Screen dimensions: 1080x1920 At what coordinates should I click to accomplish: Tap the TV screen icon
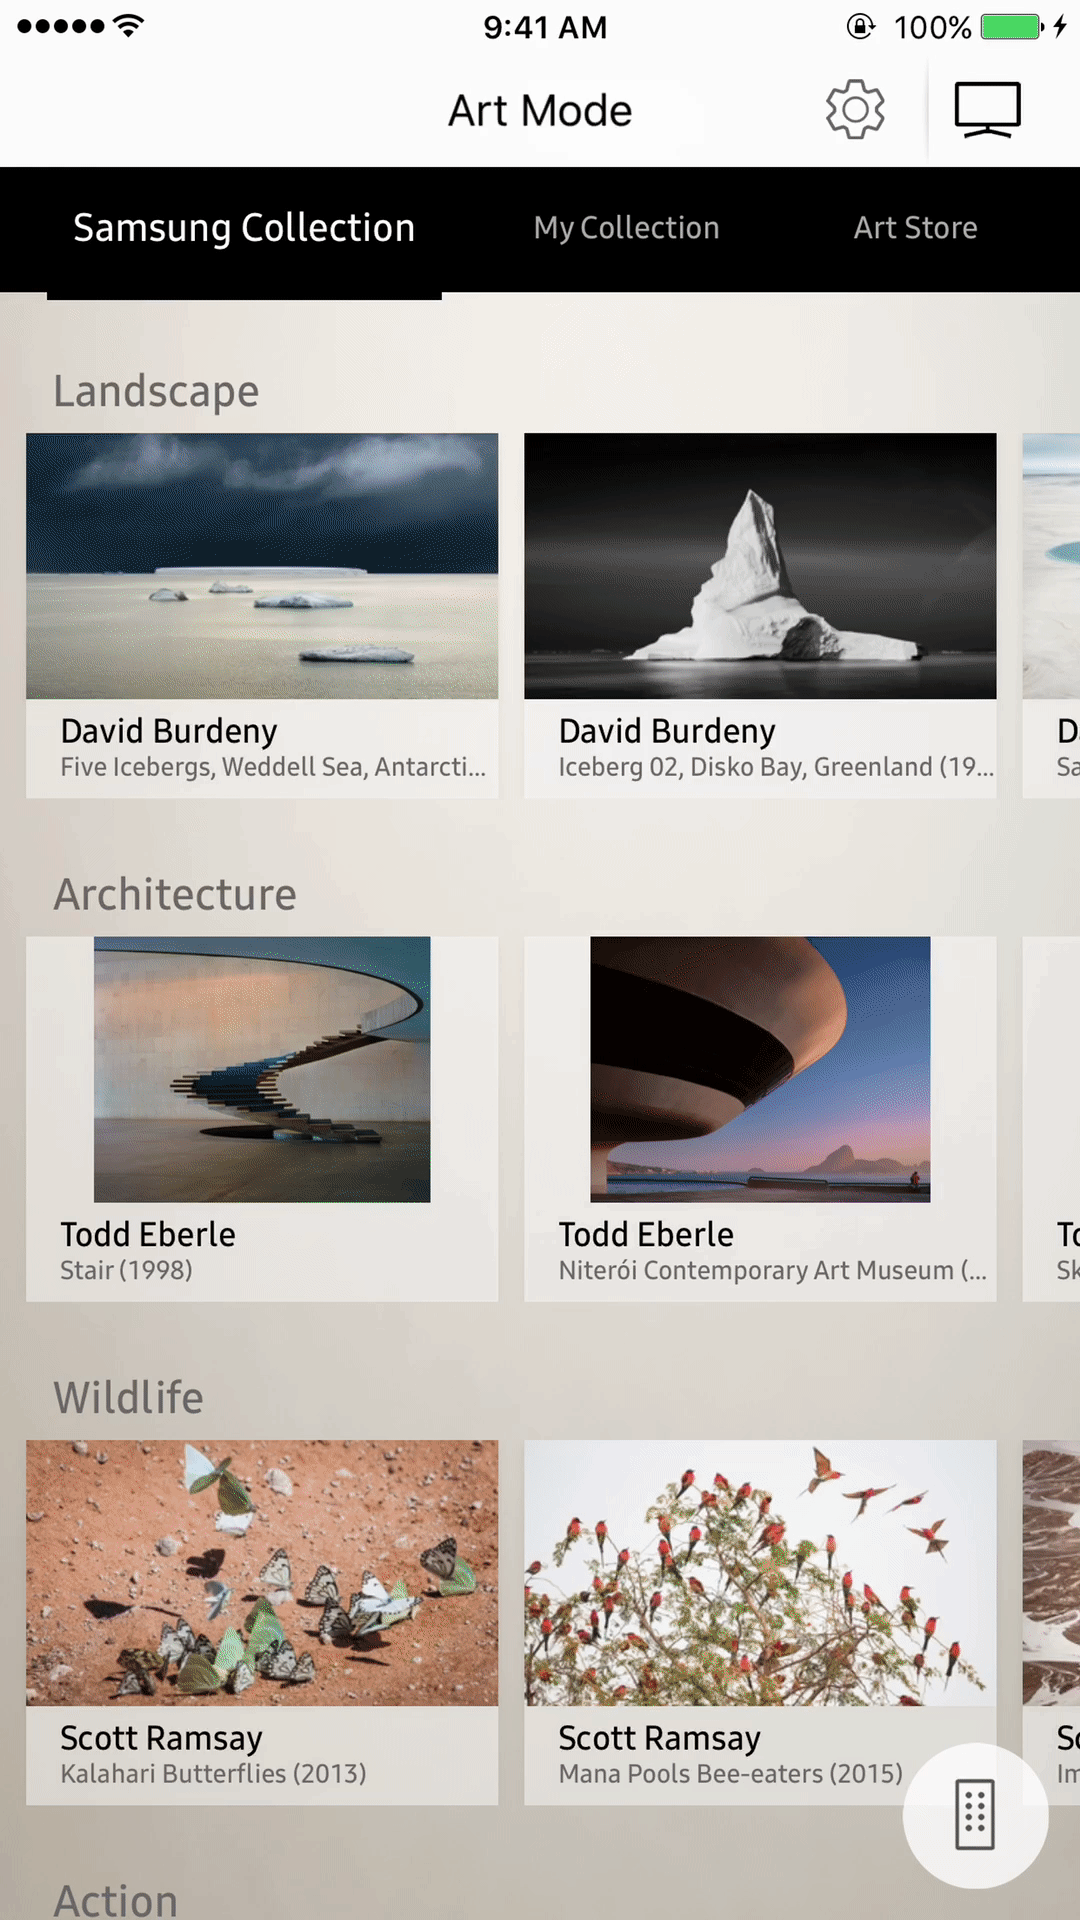click(987, 109)
